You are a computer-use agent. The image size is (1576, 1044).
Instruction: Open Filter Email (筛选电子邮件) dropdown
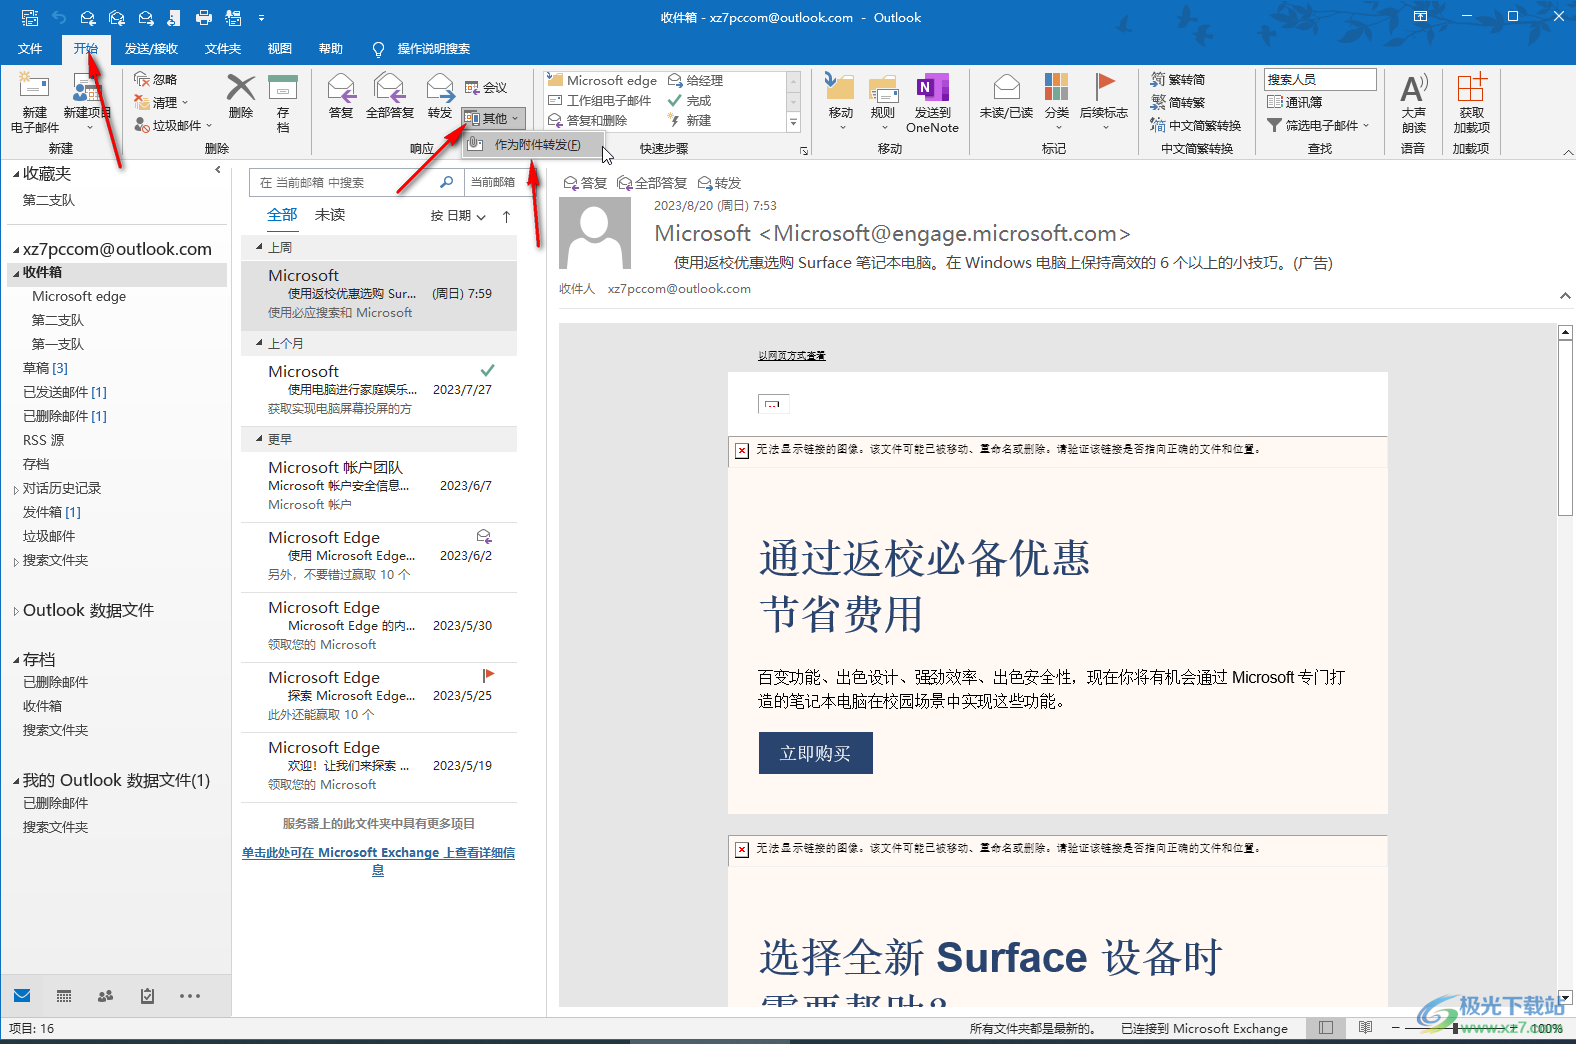tap(1318, 125)
